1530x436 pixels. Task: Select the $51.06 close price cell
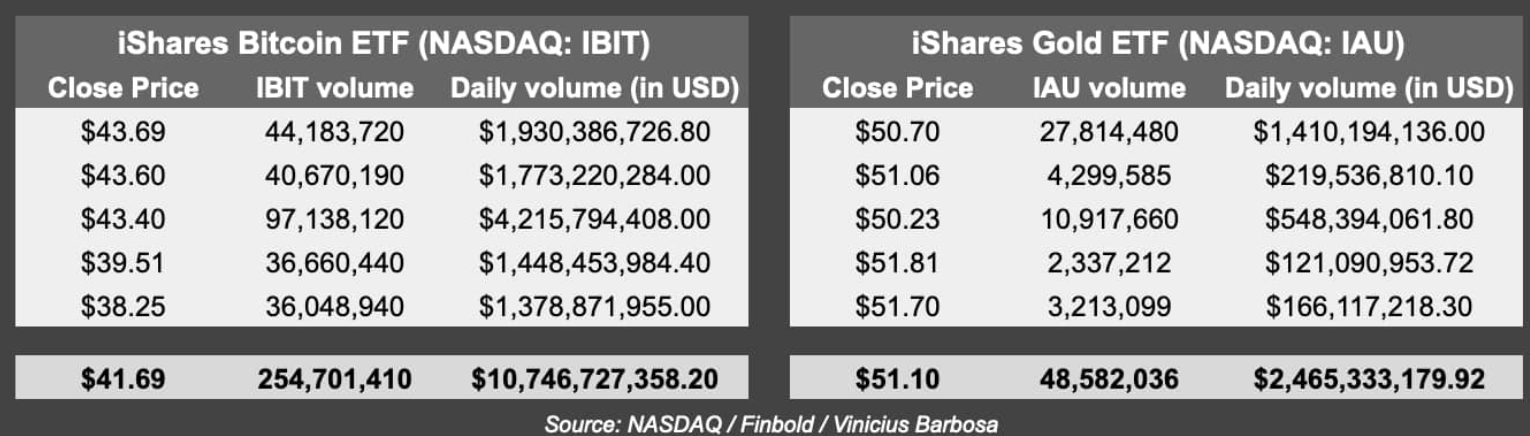coord(897,174)
